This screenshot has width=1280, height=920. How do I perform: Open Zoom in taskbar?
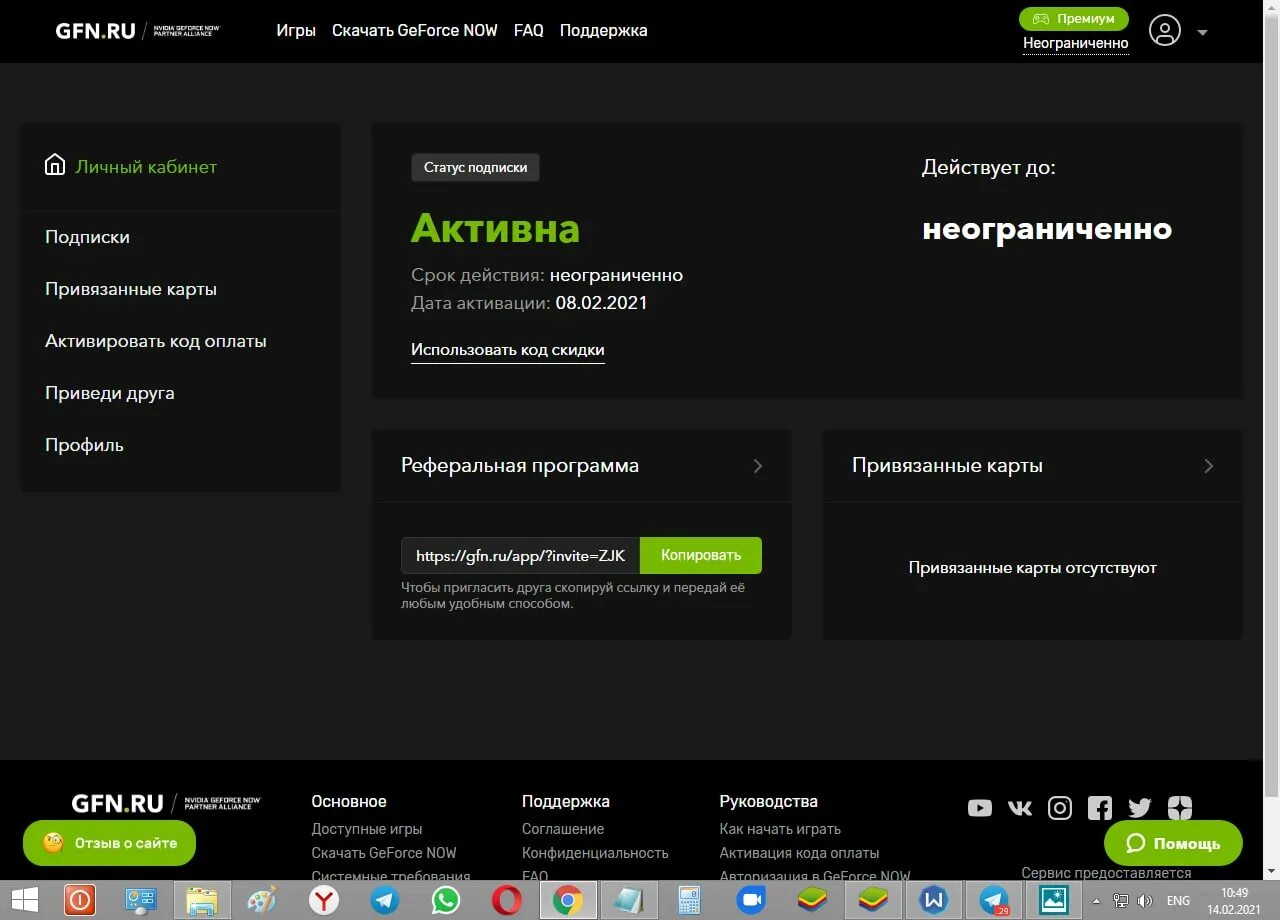click(750, 900)
